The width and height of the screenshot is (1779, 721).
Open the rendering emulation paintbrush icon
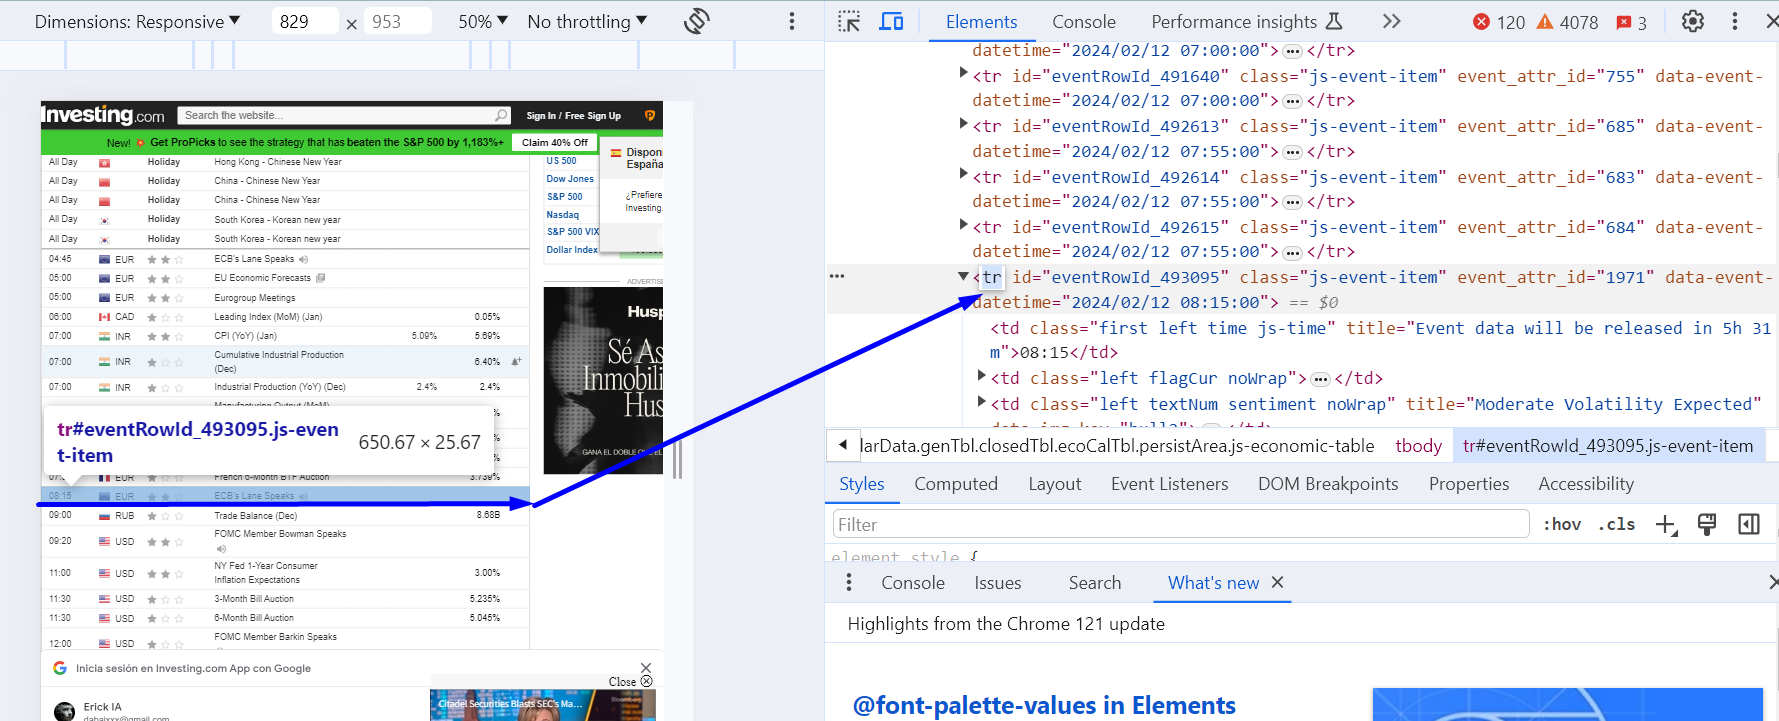[x=1707, y=525]
